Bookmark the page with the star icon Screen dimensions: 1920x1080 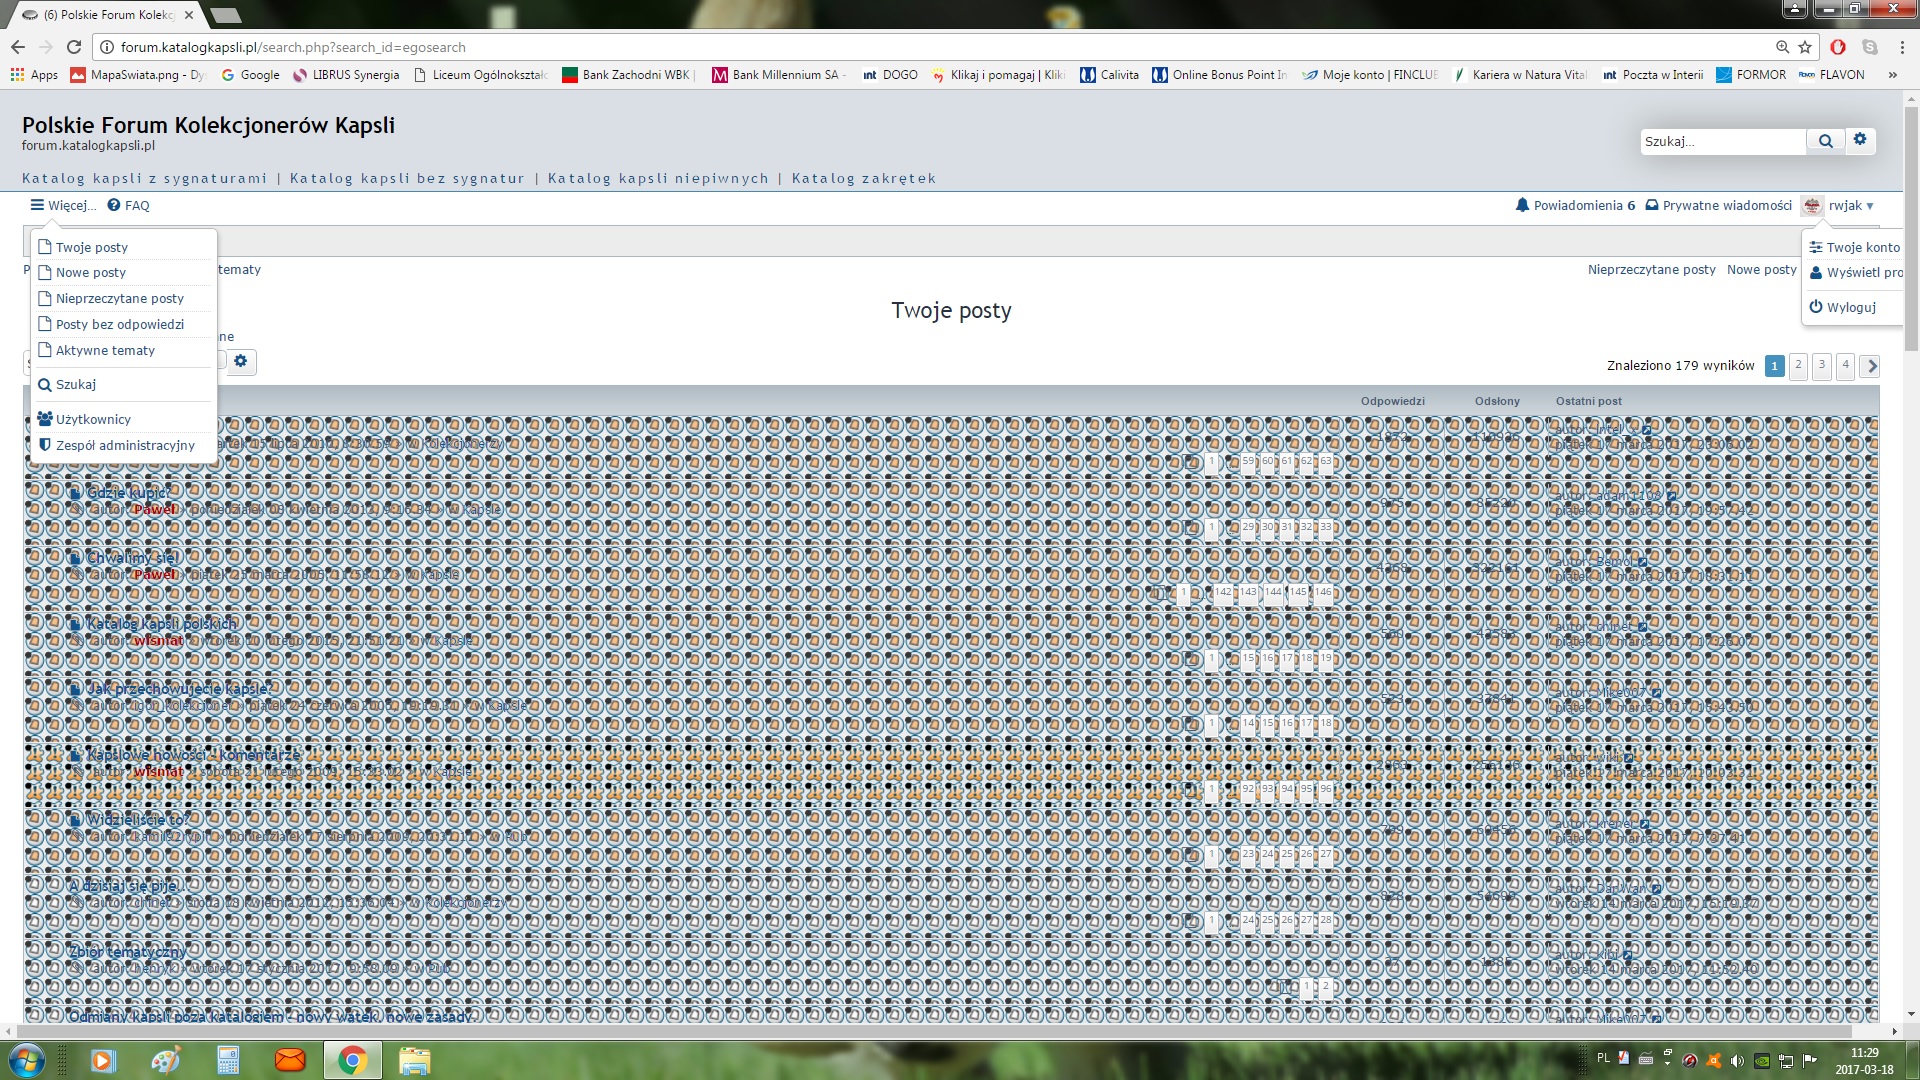tap(1805, 47)
